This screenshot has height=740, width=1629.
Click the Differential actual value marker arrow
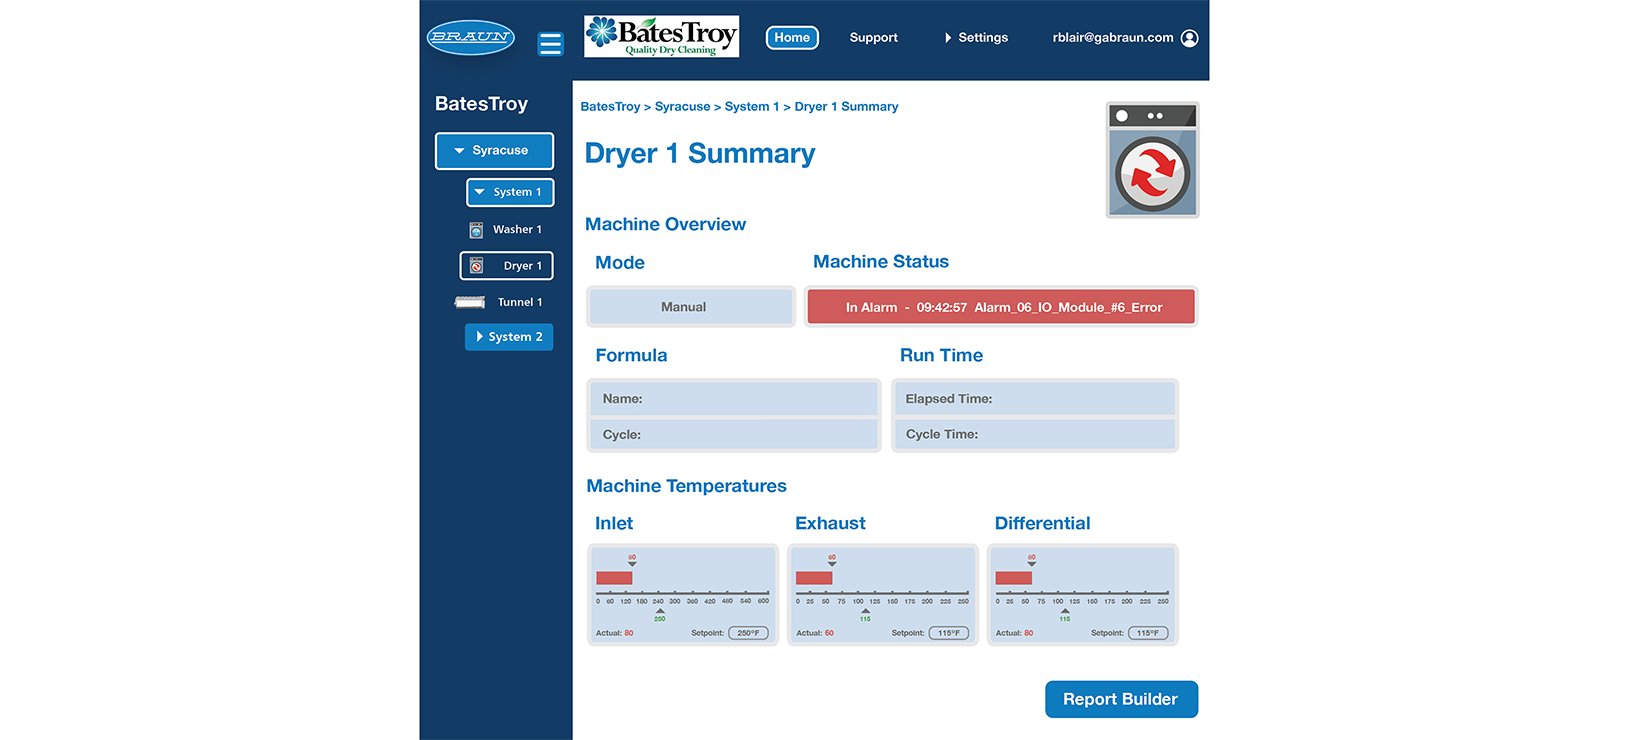tap(1032, 564)
